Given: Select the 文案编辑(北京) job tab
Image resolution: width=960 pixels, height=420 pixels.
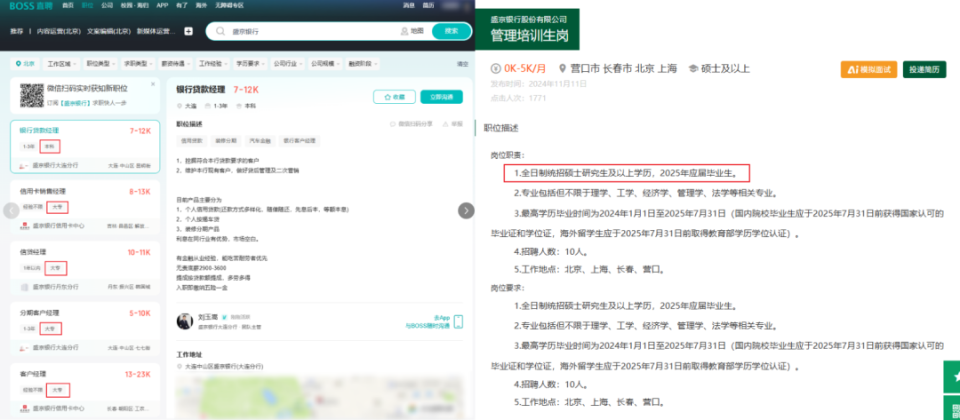Looking at the screenshot, I should 109,31.
